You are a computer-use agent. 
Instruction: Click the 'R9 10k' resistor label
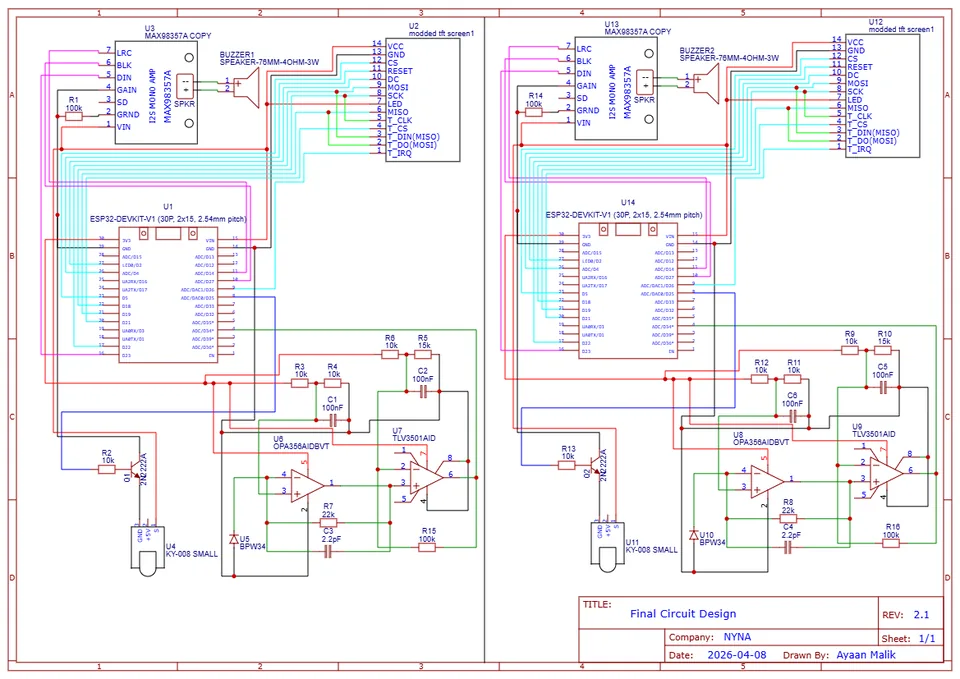pos(850,338)
